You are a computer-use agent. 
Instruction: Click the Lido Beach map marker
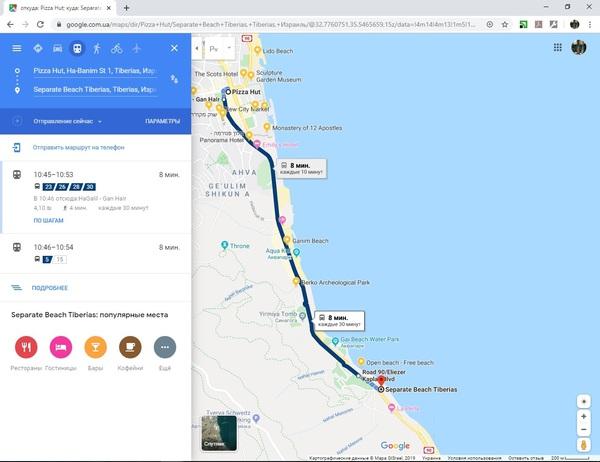tap(258, 51)
